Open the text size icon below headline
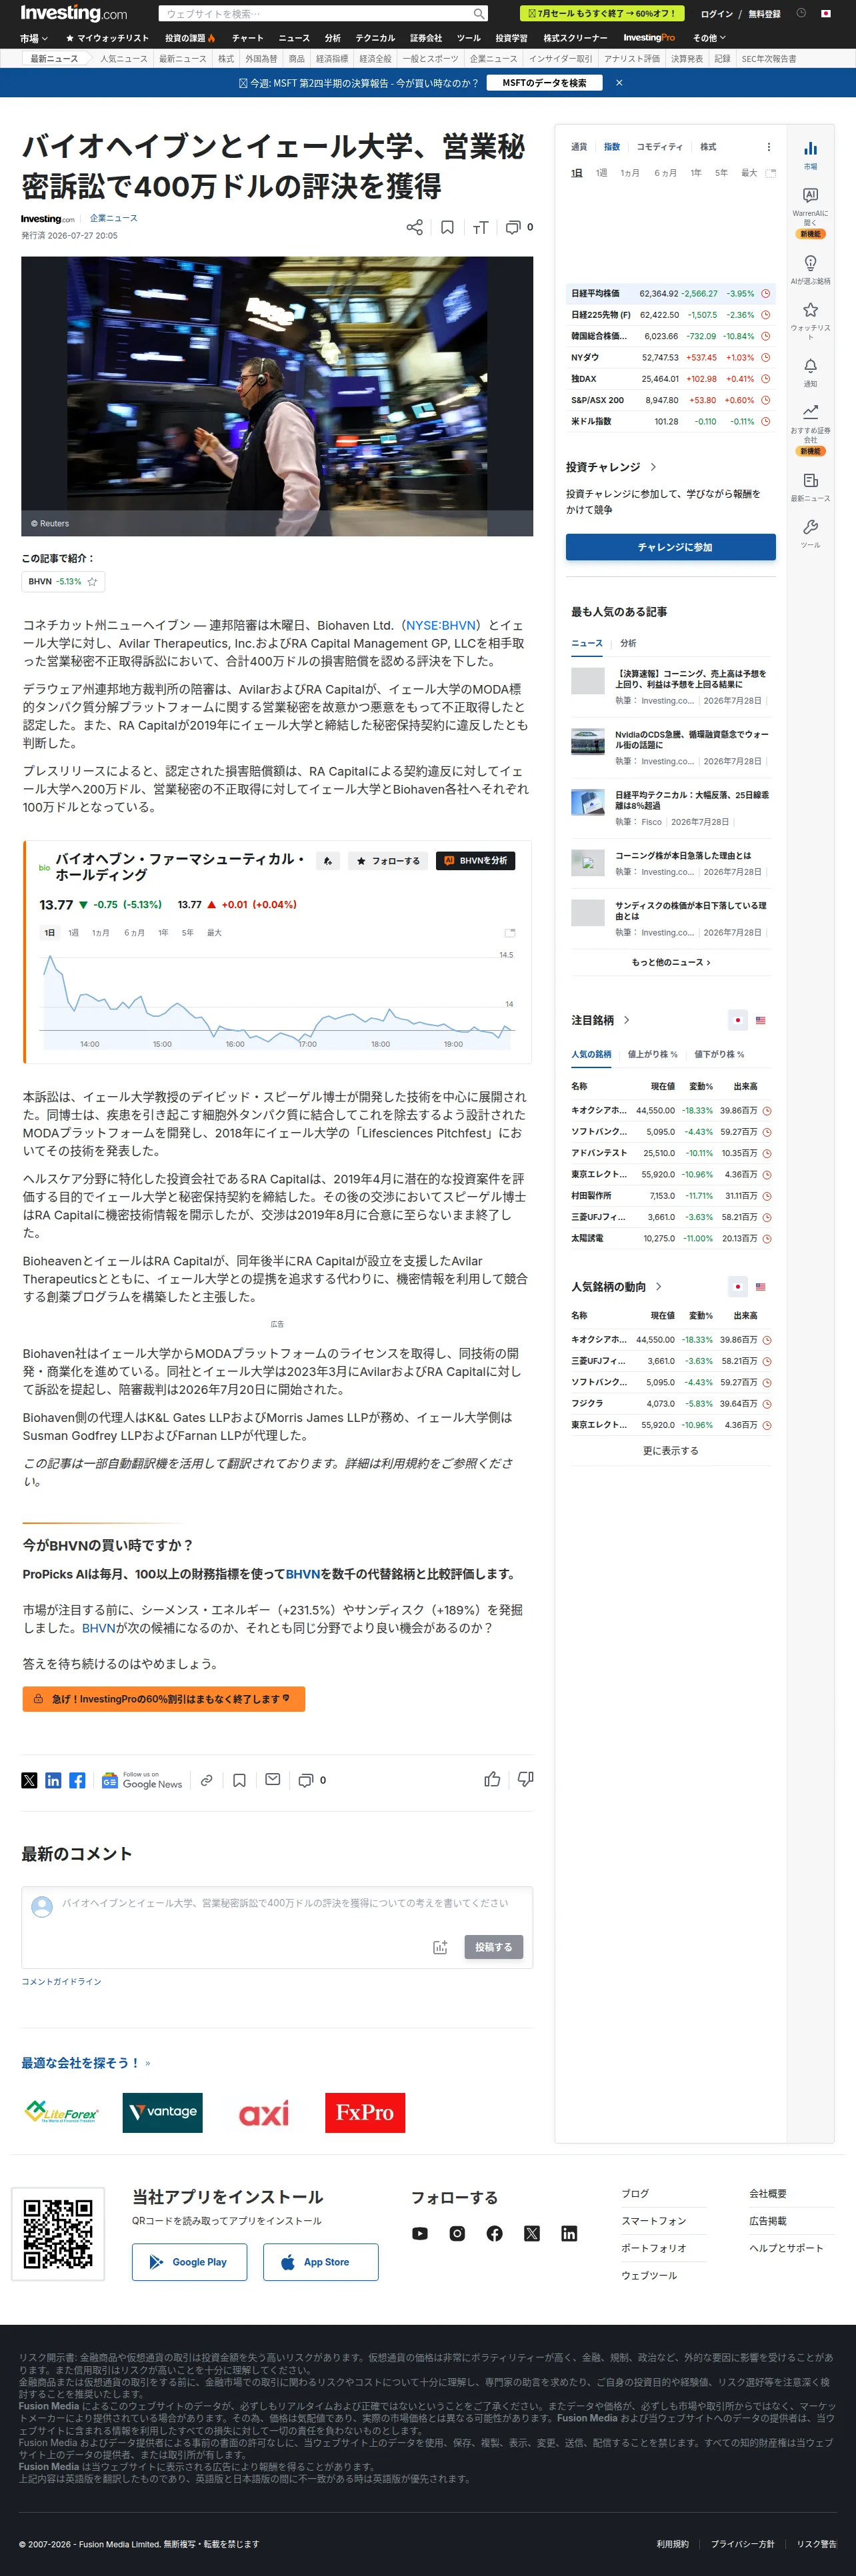The width and height of the screenshot is (856, 2576). pyautogui.click(x=480, y=227)
